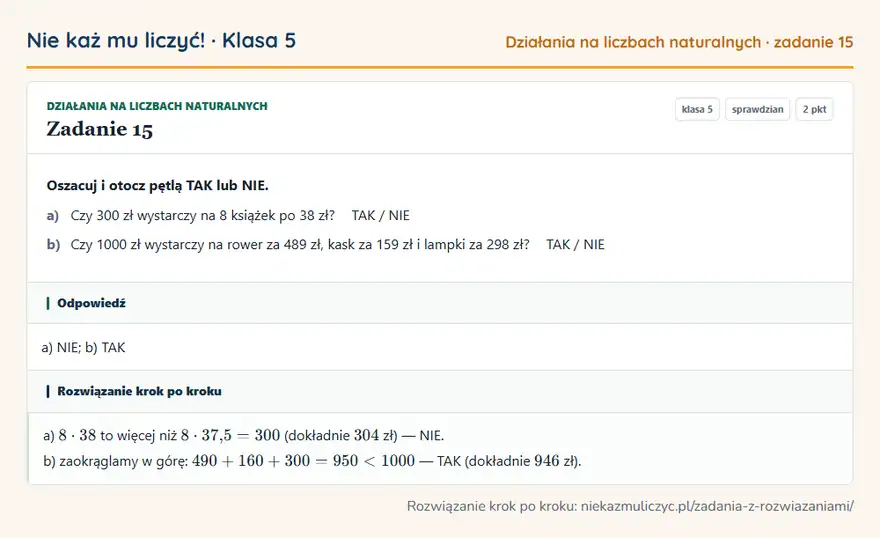Viewport: 880px width, 538px height.
Task: Click the 'Zadanie 15' heading
Action: [99, 129]
